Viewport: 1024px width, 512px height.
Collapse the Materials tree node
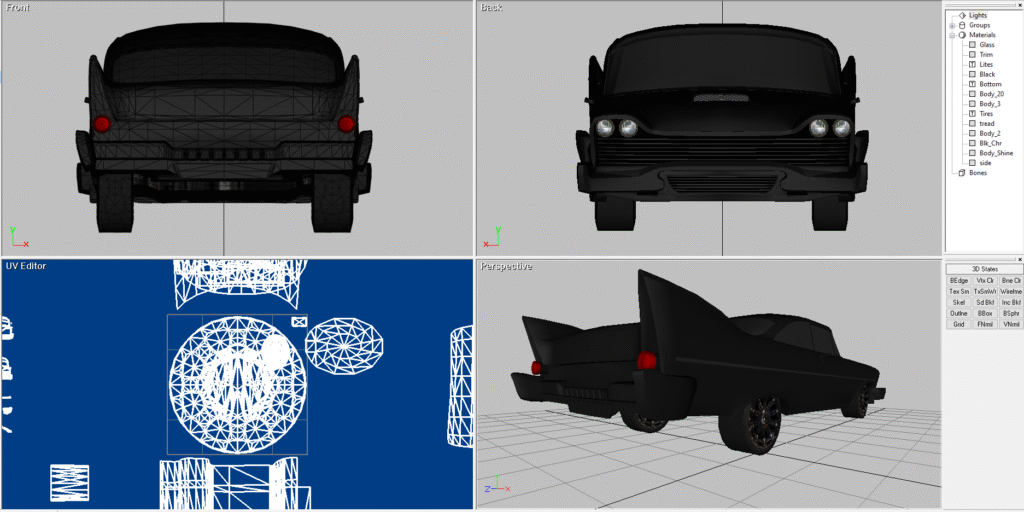coord(952,35)
